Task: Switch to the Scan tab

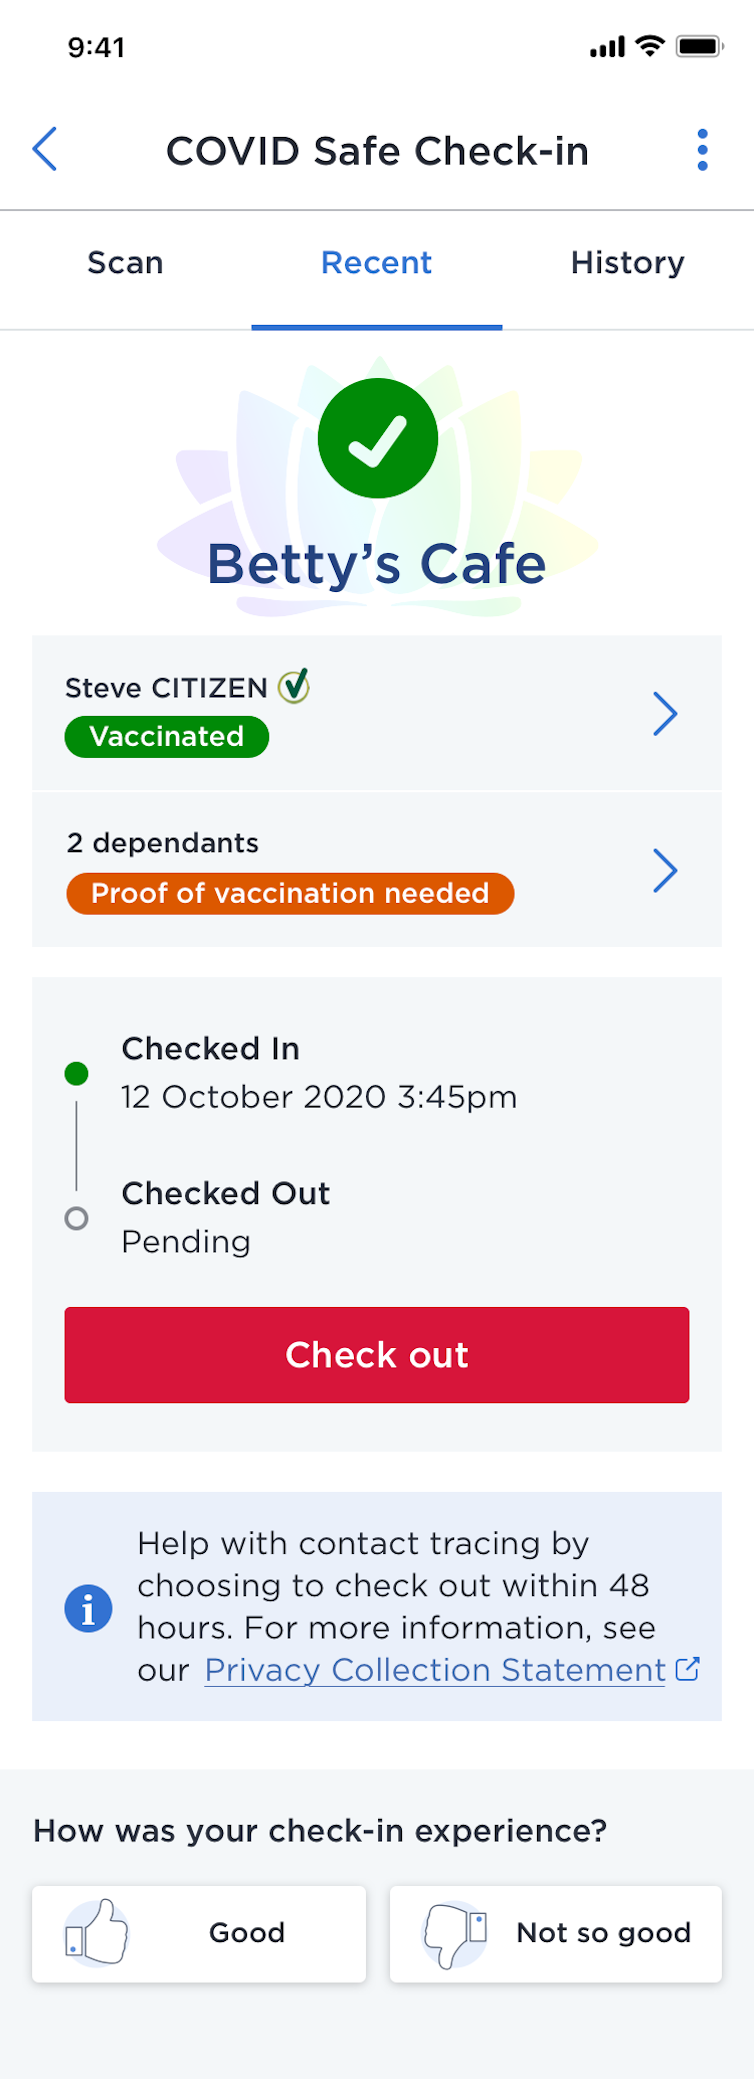Action: click(x=125, y=263)
